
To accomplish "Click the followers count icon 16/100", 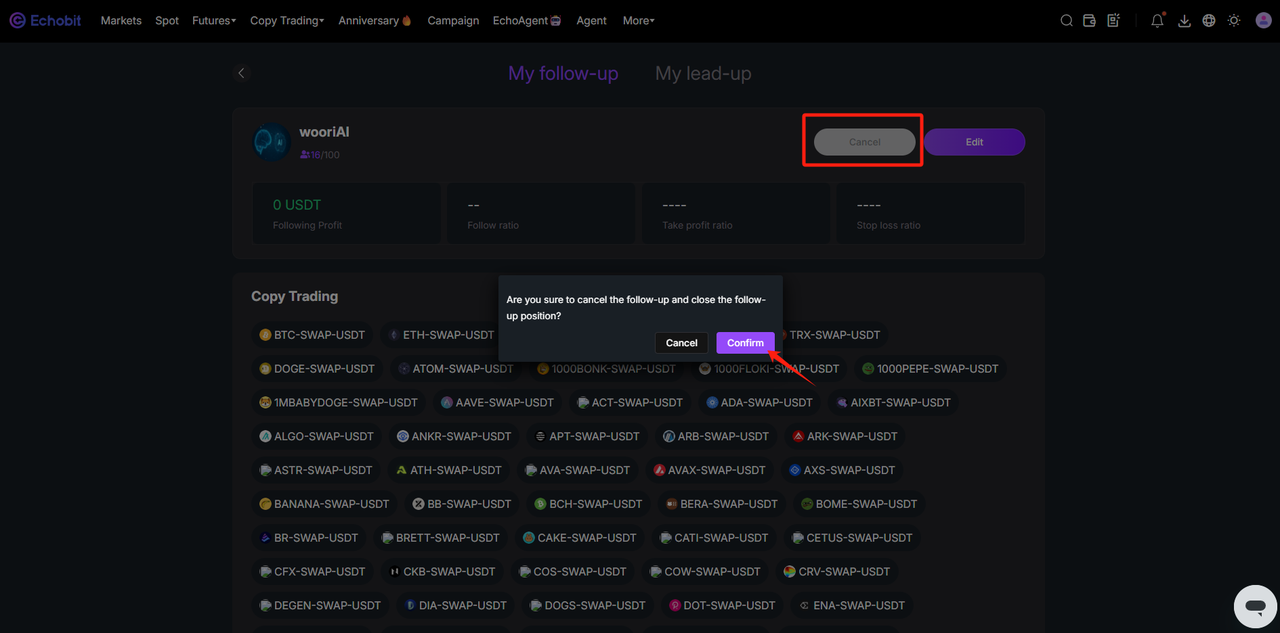I will 304,155.
